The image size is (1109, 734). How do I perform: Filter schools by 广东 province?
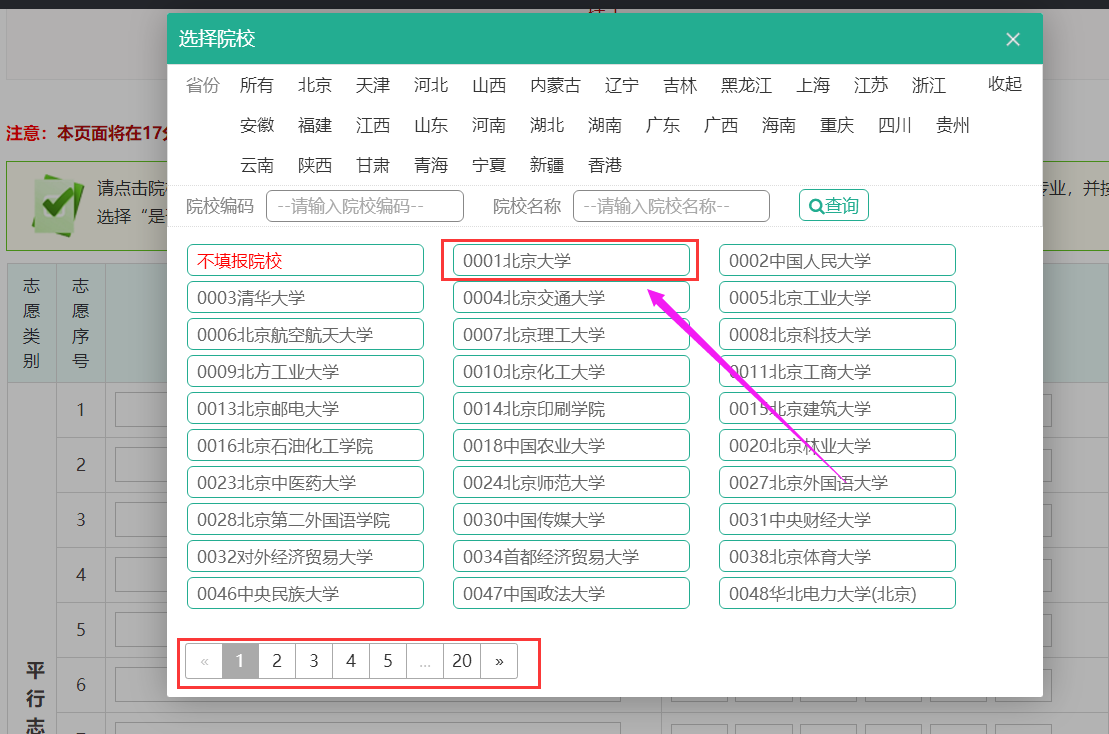[662, 125]
